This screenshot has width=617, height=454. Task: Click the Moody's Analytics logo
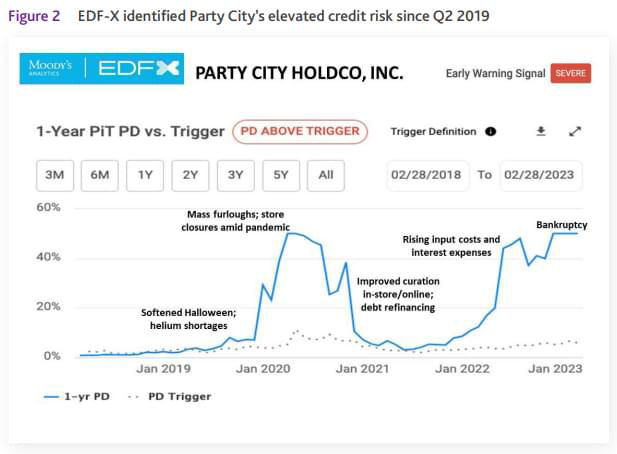click(x=50, y=71)
